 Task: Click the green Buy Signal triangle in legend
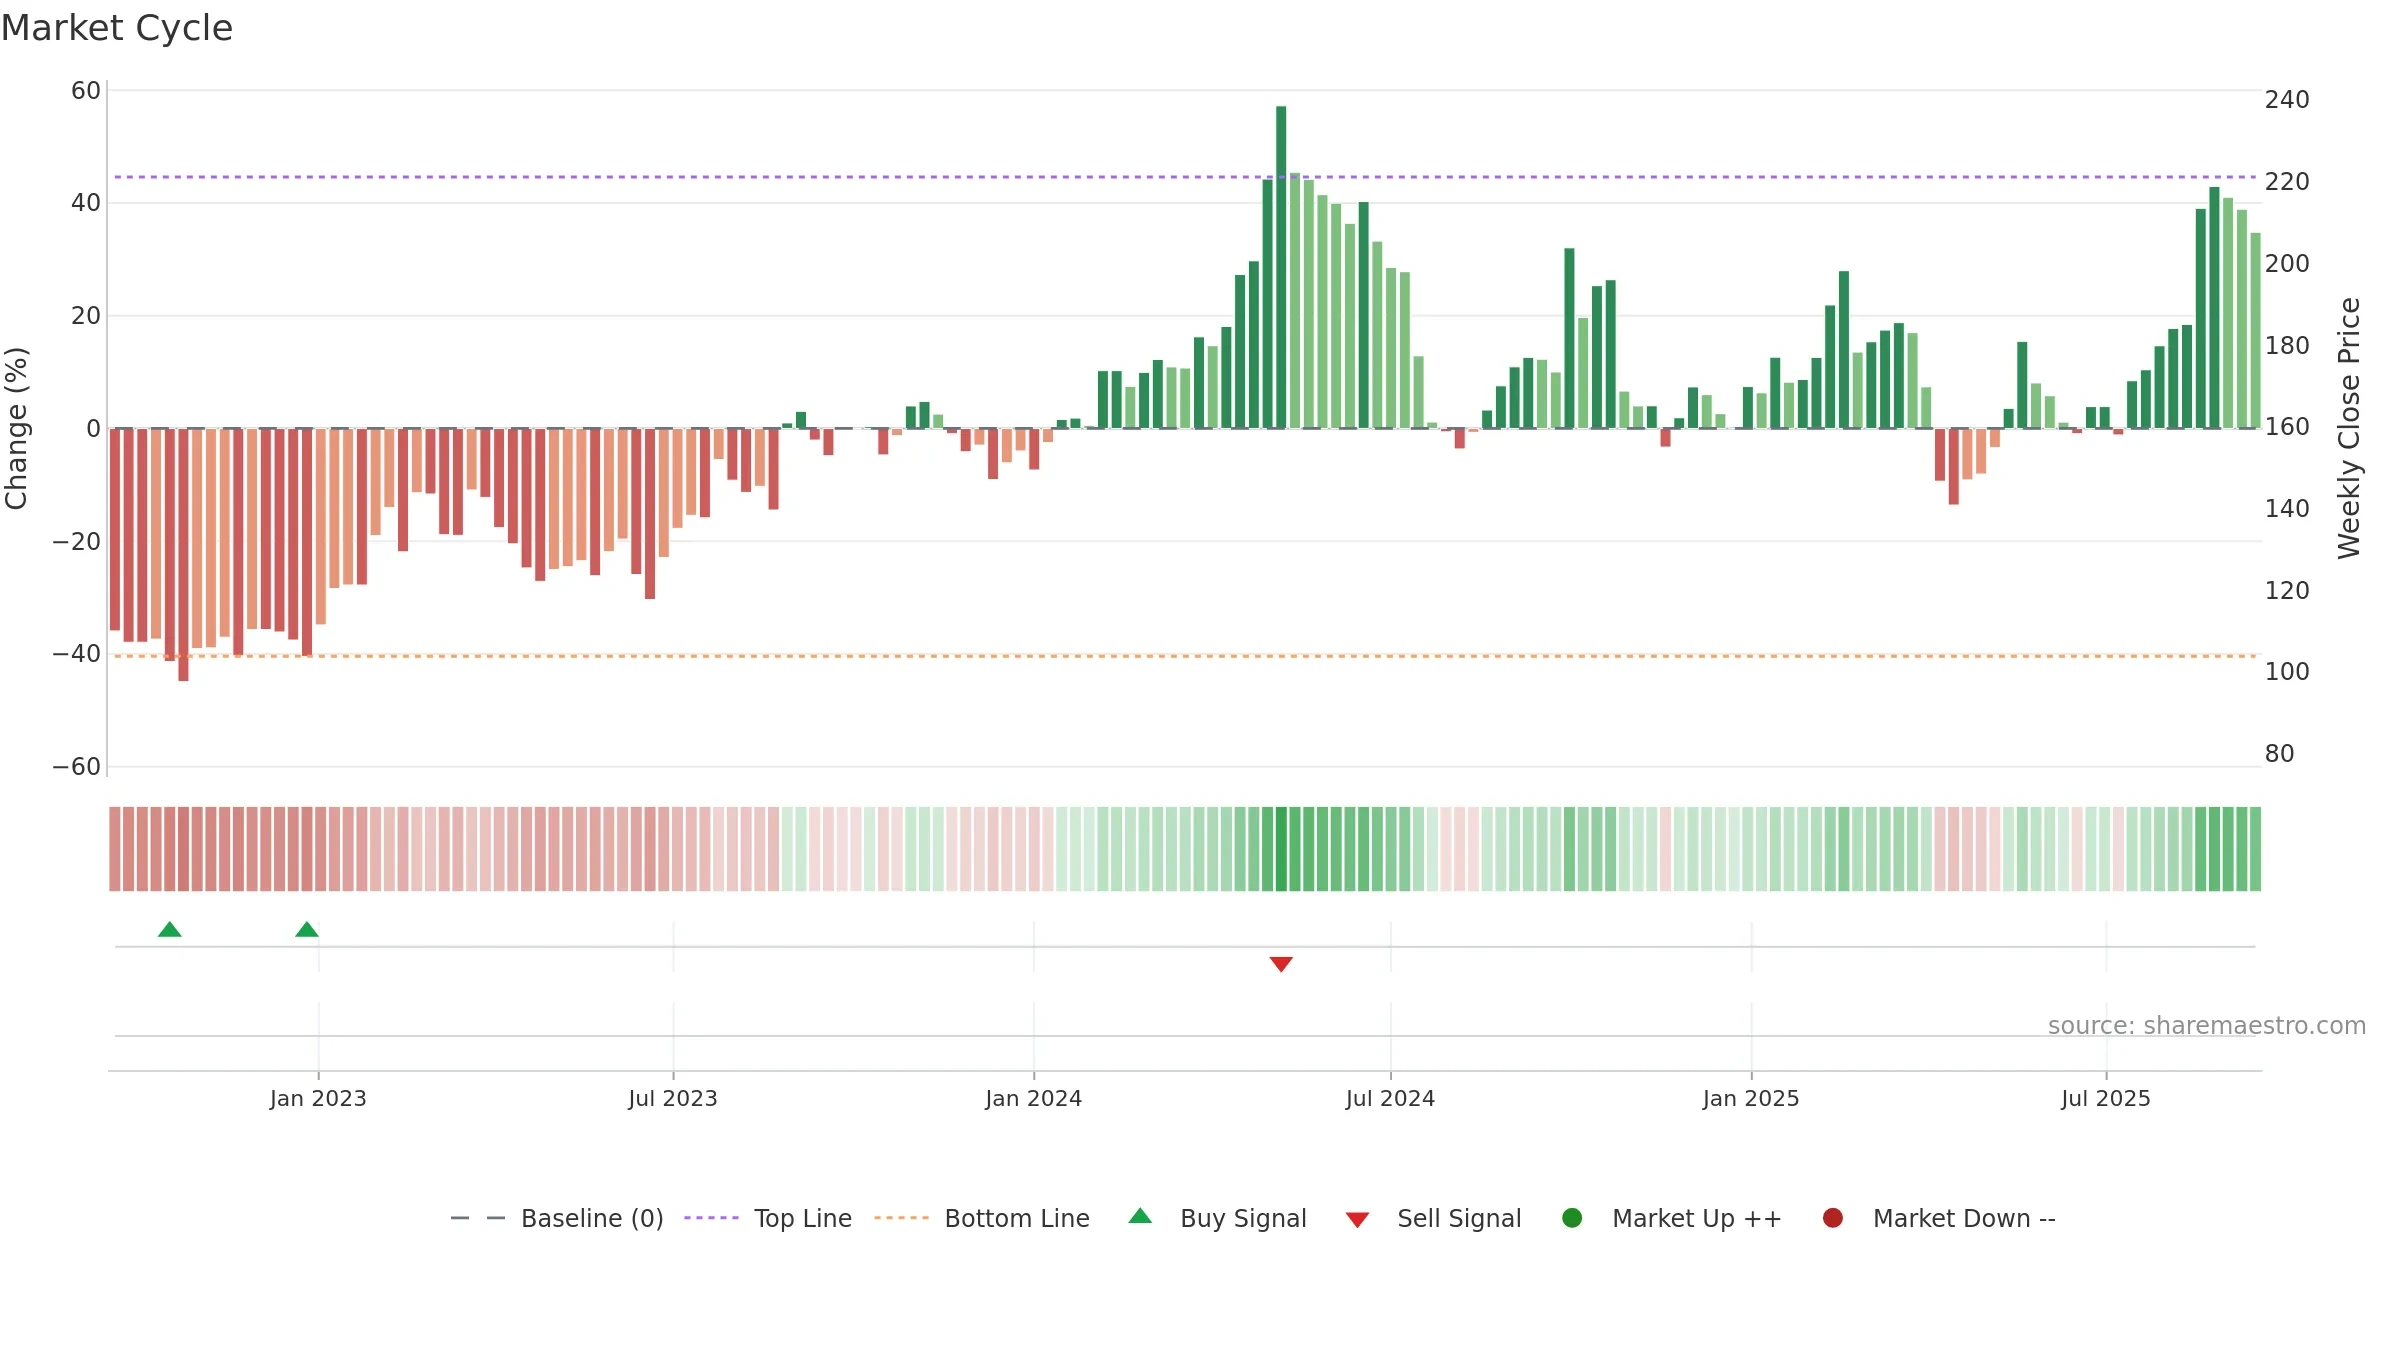(1140, 1217)
